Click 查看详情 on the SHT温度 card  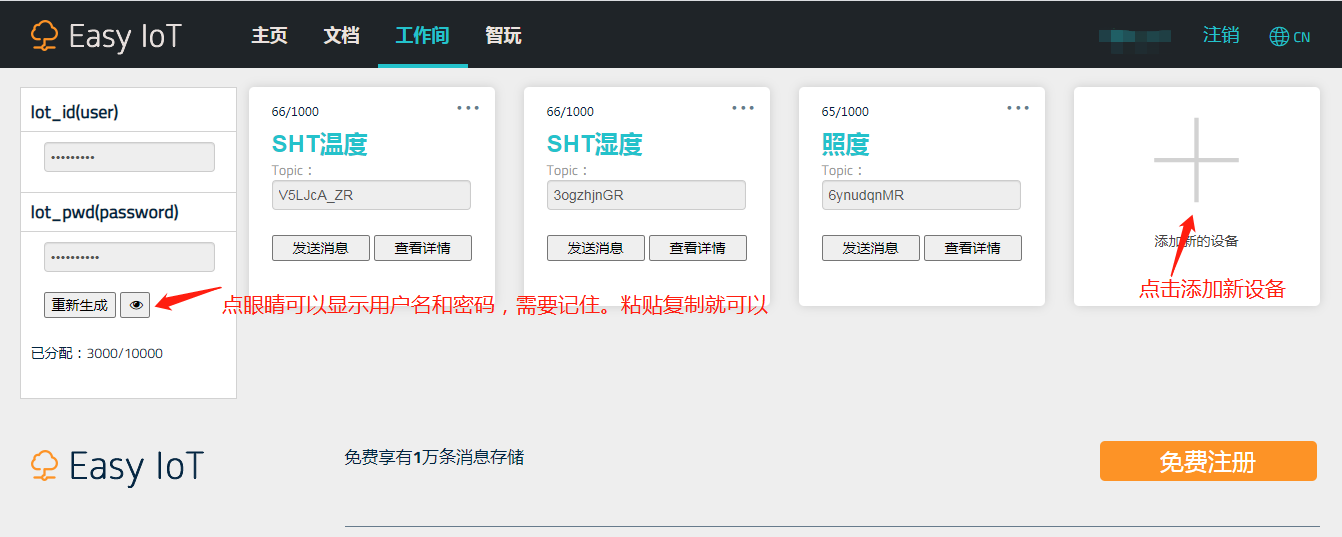pyautogui.click(x=423, y=248)
